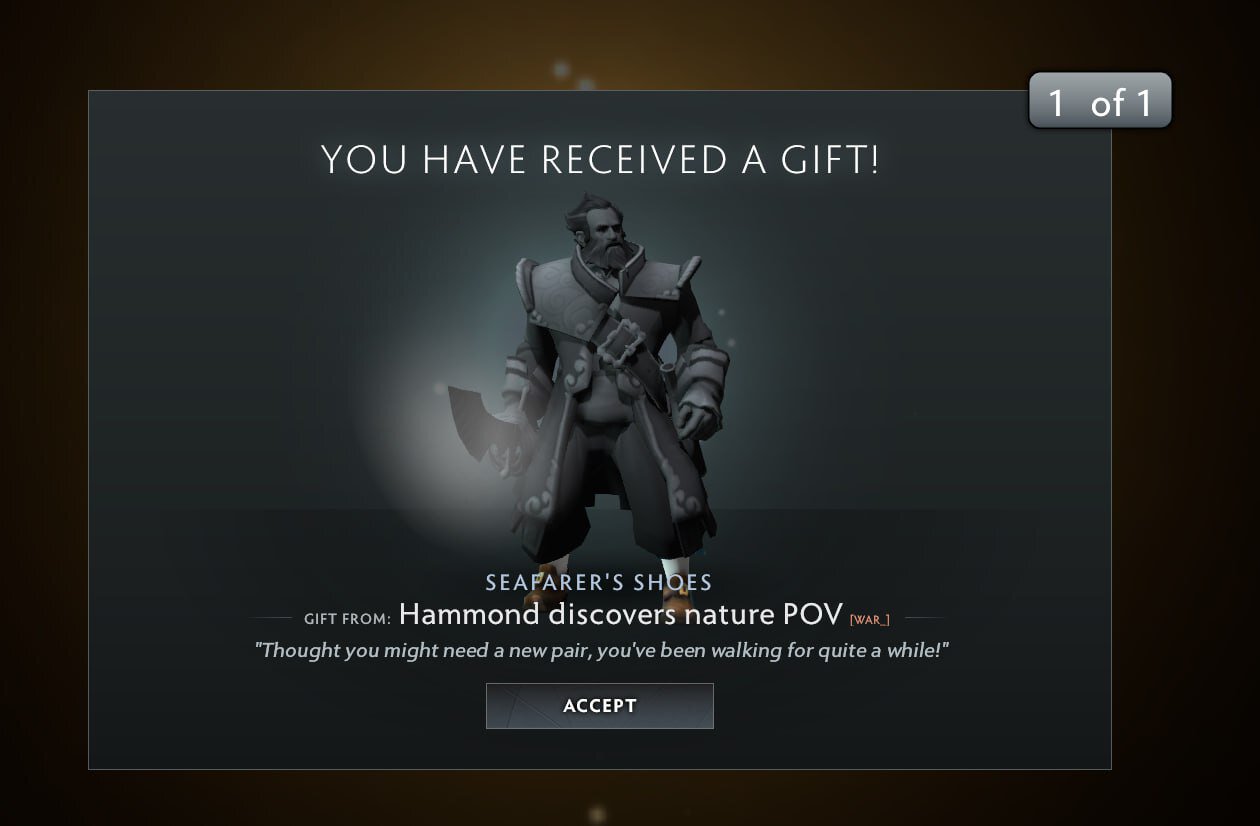Click the [WAR_] guild tag
Screen dimensions: 1260x826
pyautogui.click(x=869, y=620)
